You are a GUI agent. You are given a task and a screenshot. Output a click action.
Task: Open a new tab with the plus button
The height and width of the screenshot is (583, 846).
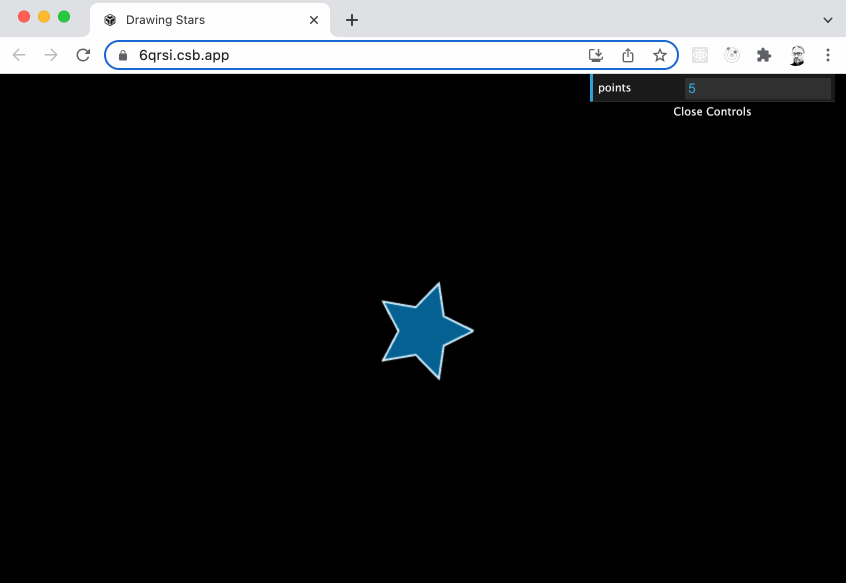(352, 20)
